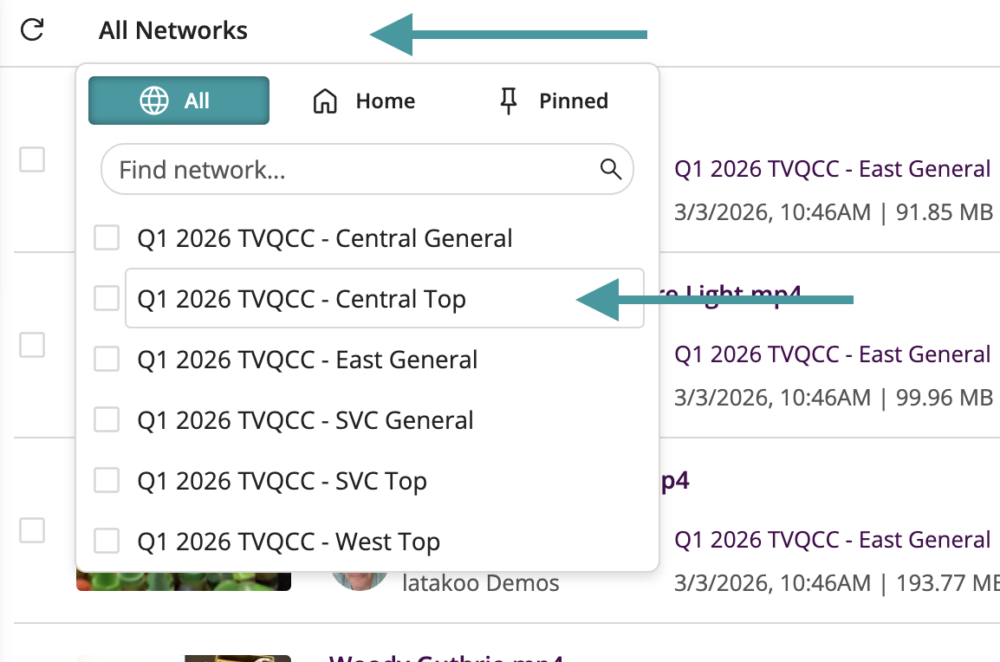Select the second file row checkbox
1000x662 pixels.
(x=32, y=345)
